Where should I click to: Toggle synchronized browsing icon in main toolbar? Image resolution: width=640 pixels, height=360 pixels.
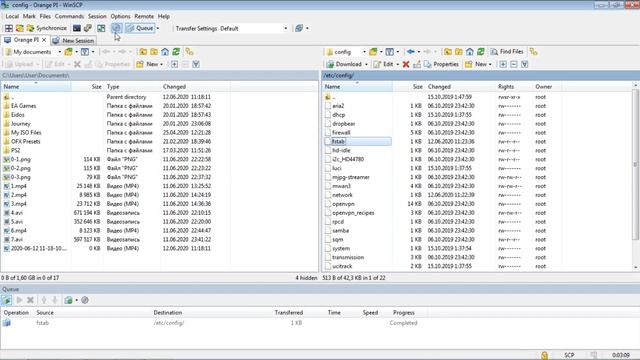[101, 28]
